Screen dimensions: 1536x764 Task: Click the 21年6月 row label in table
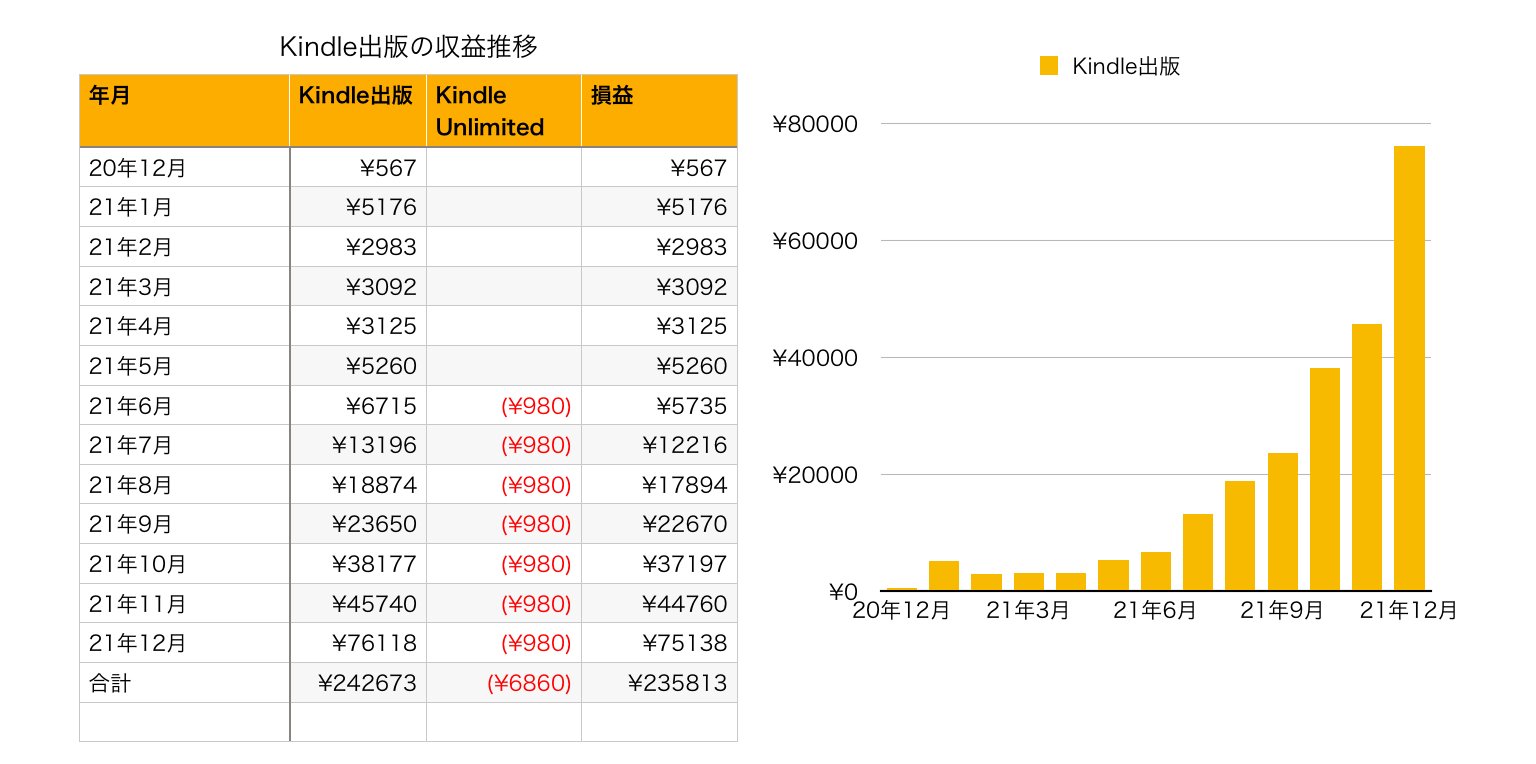tap(130, 406)
